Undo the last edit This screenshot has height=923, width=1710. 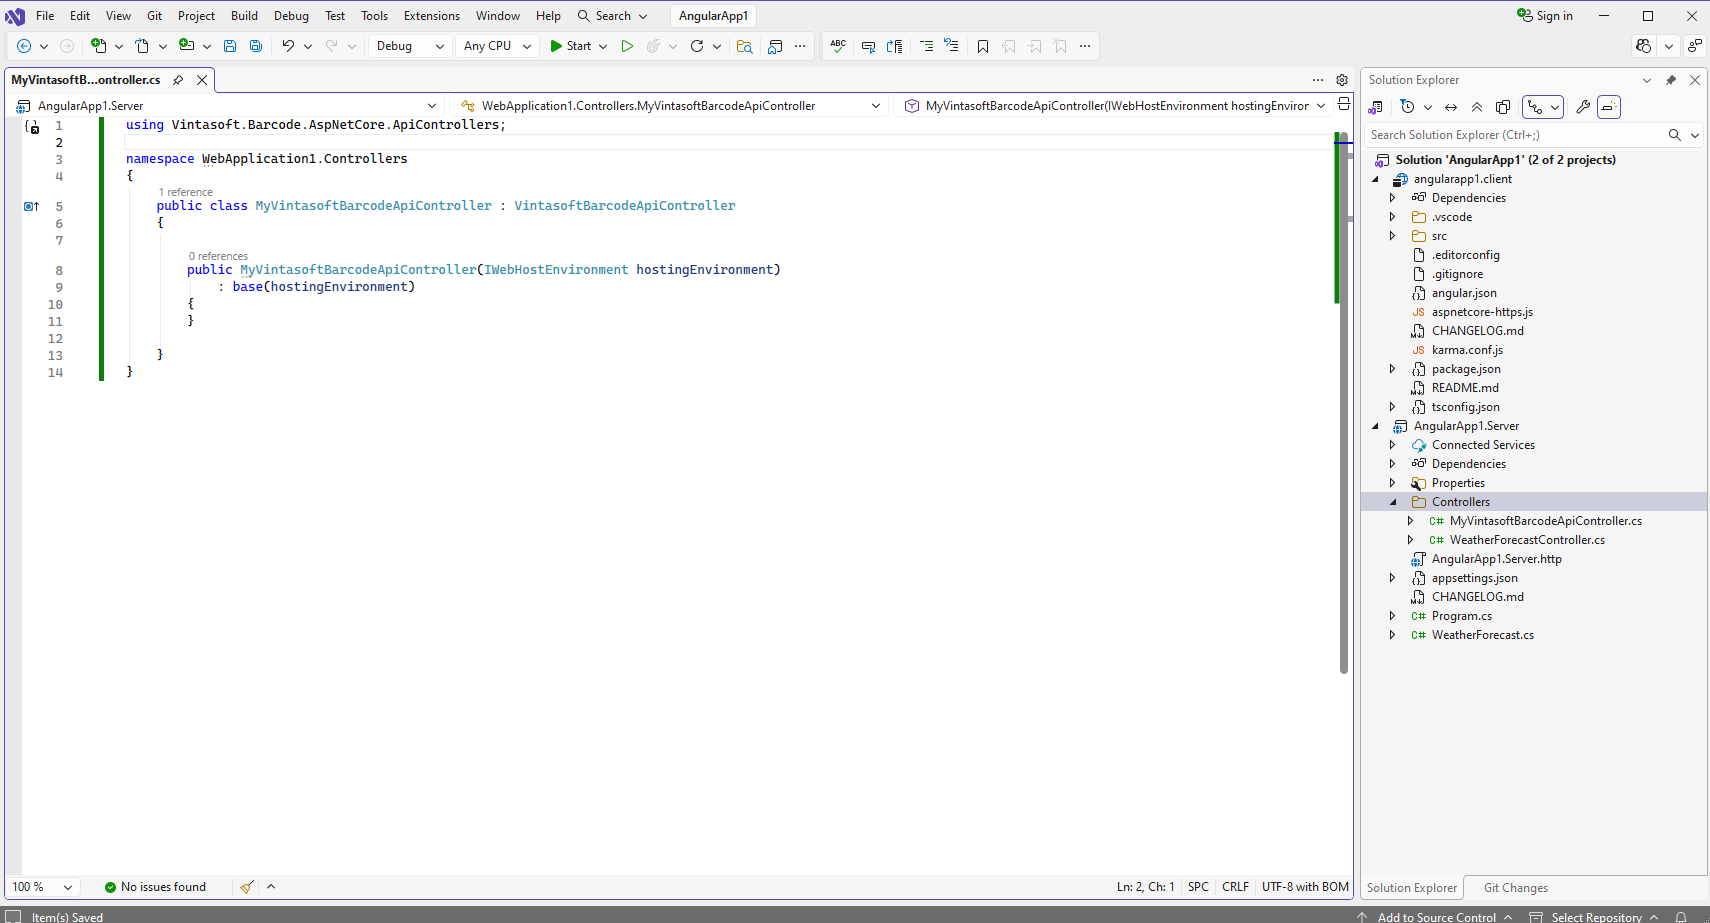click(x=288, y=46)
